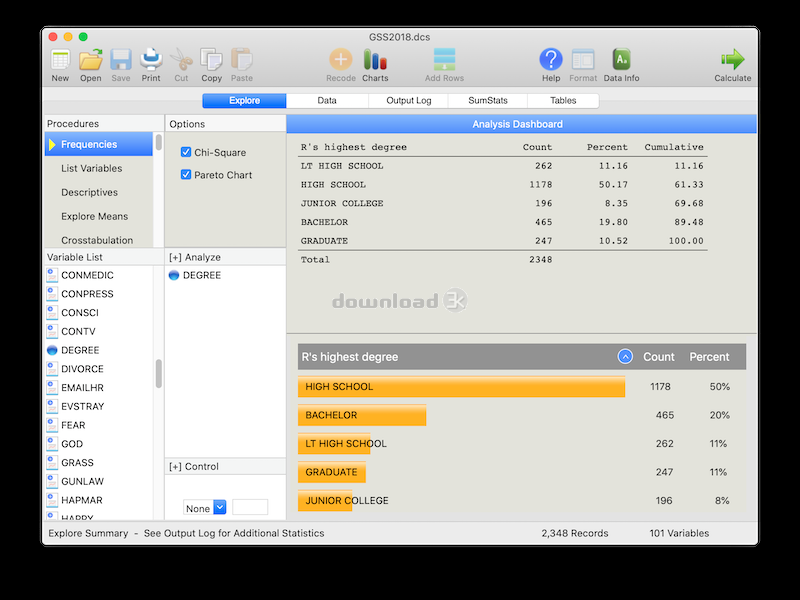800x600 pixels.
Task: Select GUNLAW in Variable List
Action: [x=82, y=481]
